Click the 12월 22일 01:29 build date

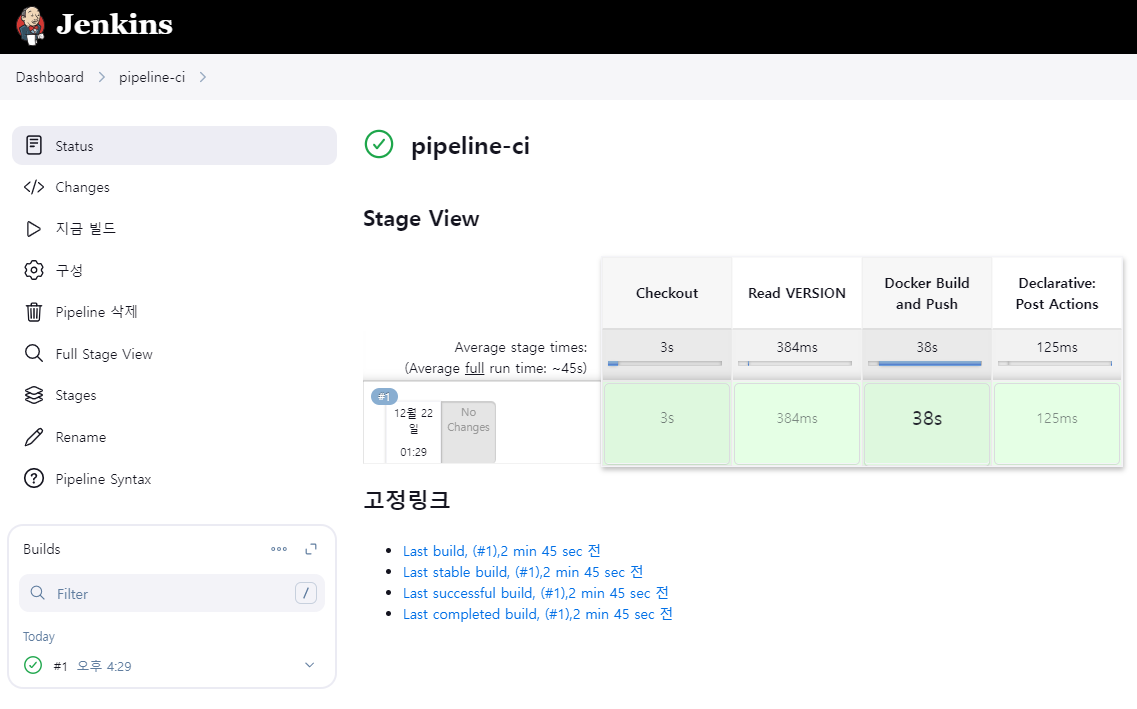[x=413, y=432]
